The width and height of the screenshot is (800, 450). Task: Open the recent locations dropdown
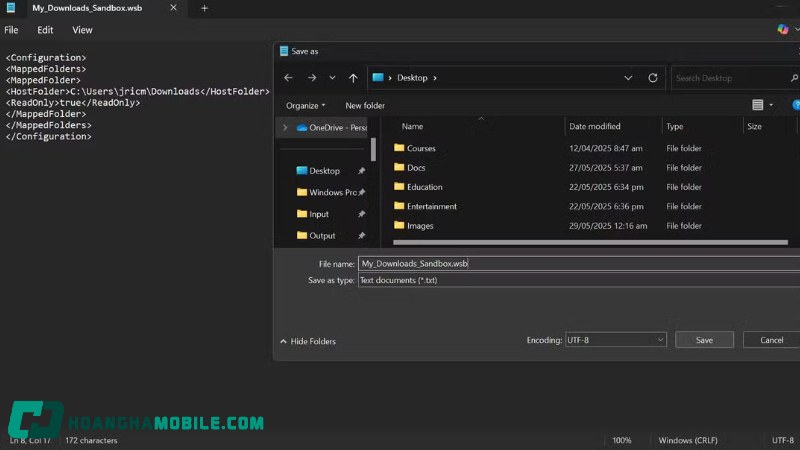332,78
